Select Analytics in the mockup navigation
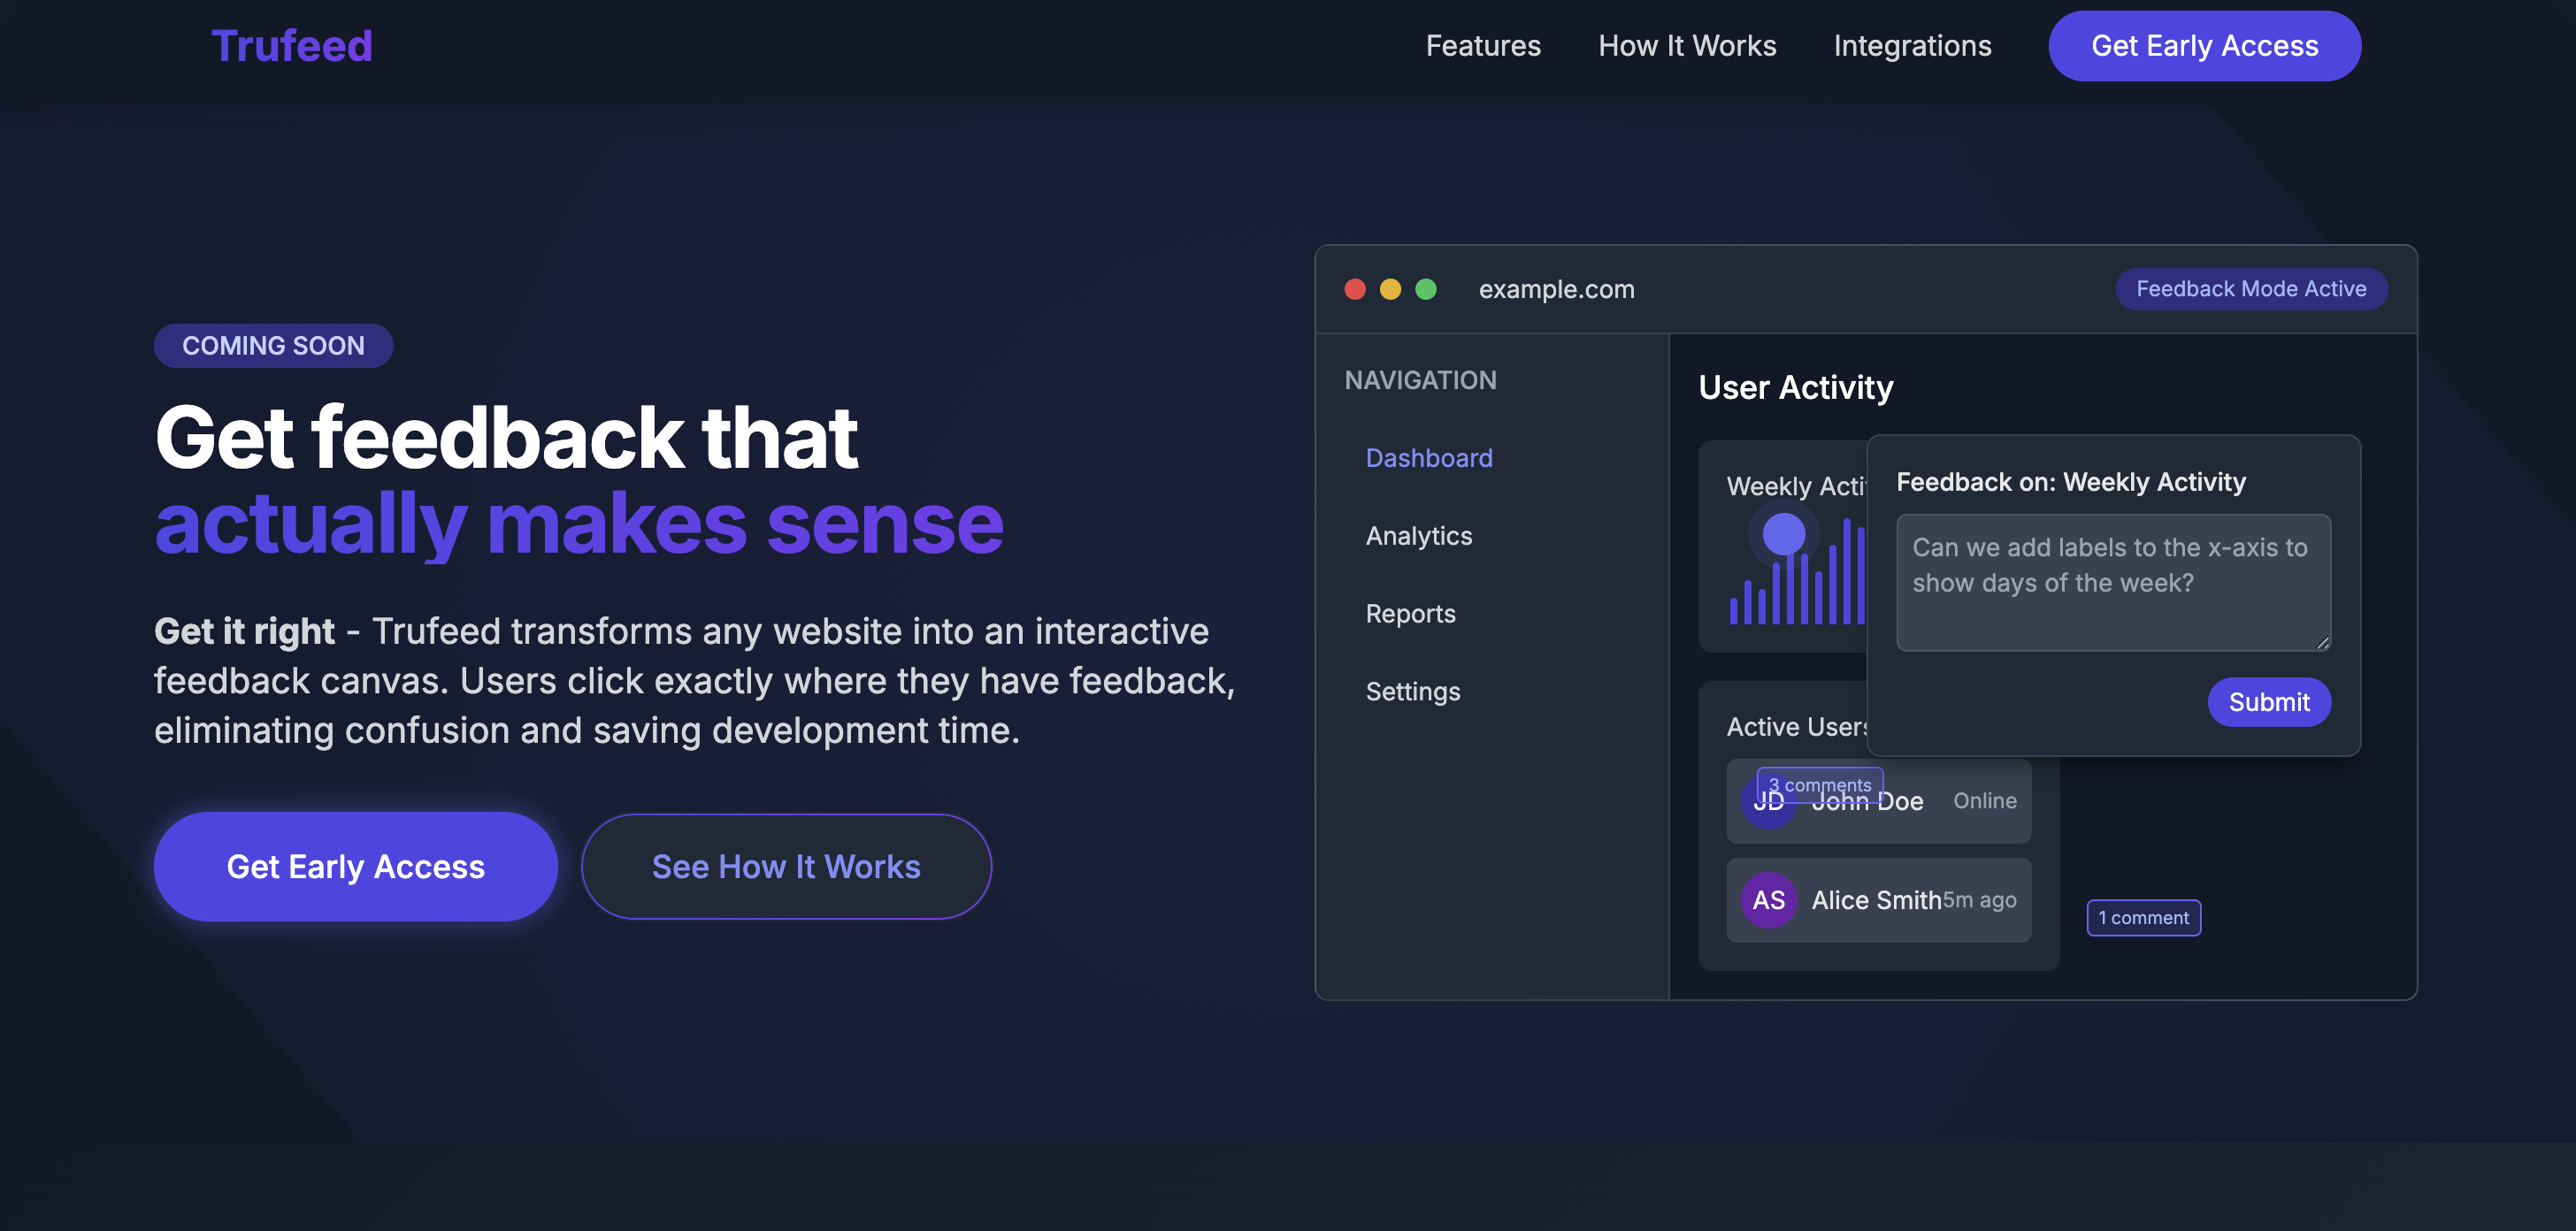The image size is (2576, 1231). click(x=1418, y=536)
